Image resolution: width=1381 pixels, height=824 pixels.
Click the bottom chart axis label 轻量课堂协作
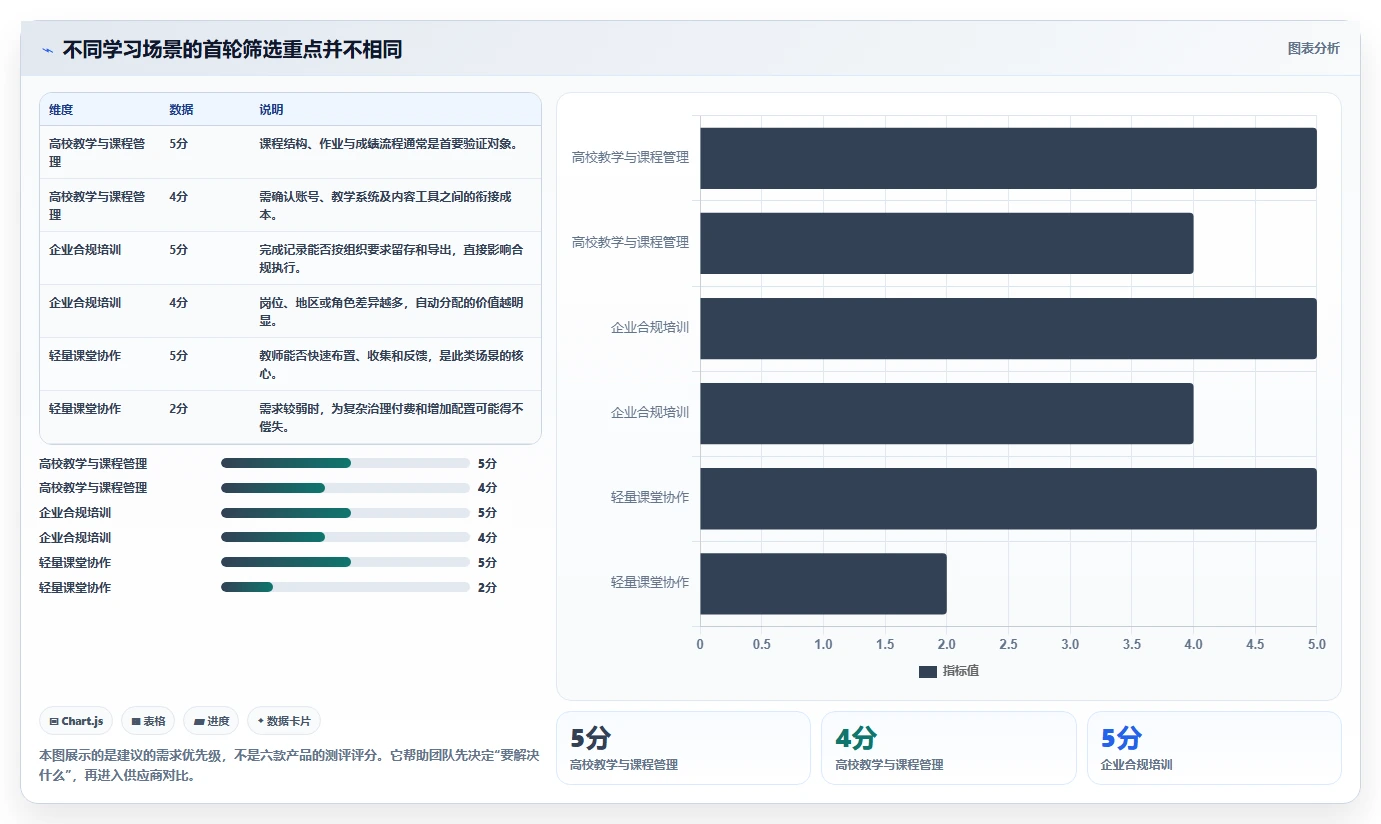pyautogui.click(x=650, y=582)
